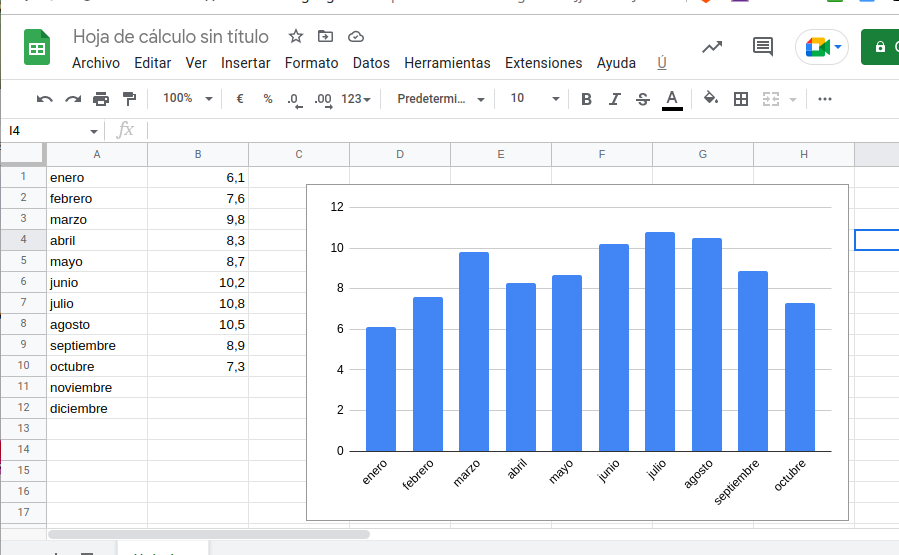Select cell containing 'septiembre'
The width and height of the screenshot is (899, 555).
pos(97,345)
